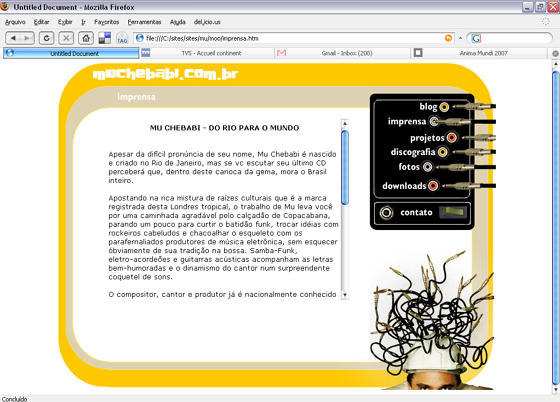This screenshot has width=560, height=402.
Task: Open the Ferramentas menu
Action: tap(144, 22)
